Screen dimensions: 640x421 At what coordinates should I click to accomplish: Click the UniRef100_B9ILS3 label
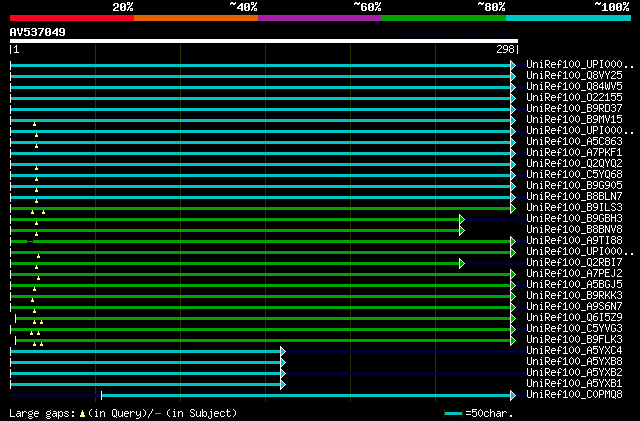pyautogui.click(x=574, y=208)
